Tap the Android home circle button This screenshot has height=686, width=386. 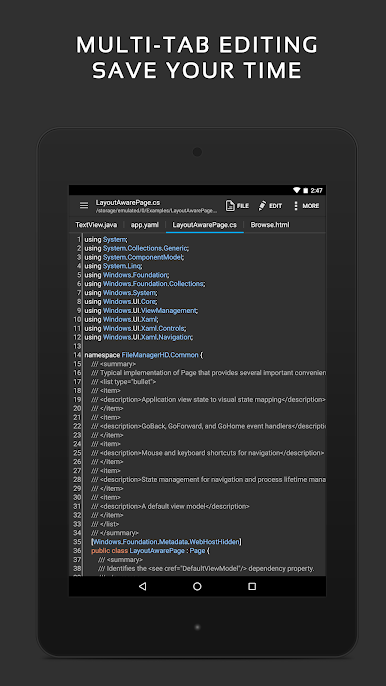point(197,586)
